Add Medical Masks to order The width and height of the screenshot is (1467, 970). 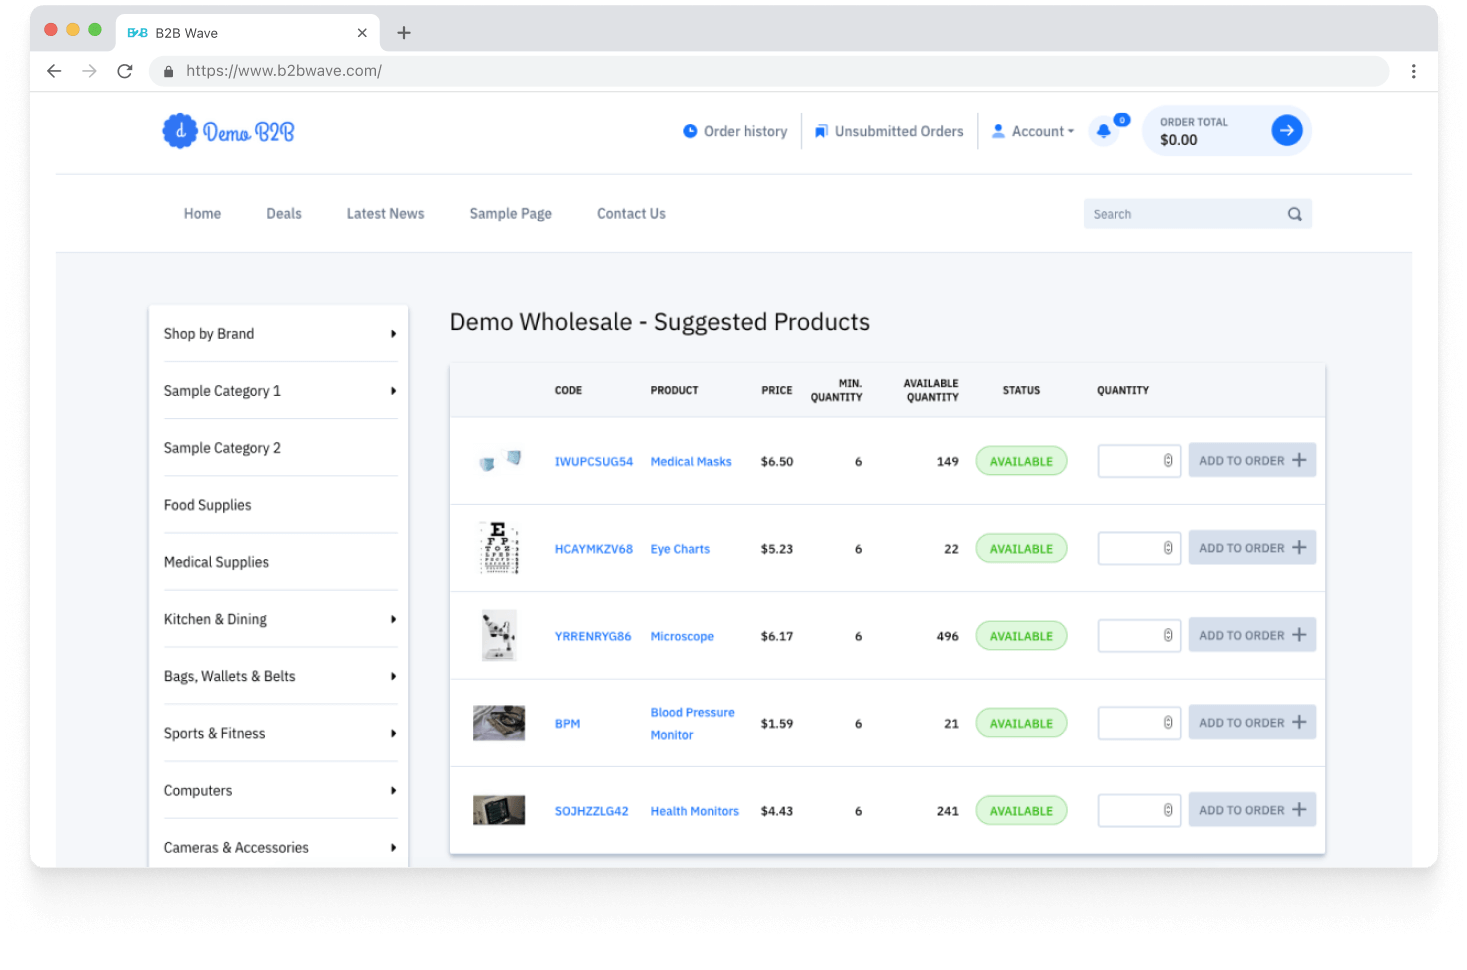tap(1251, 461)
